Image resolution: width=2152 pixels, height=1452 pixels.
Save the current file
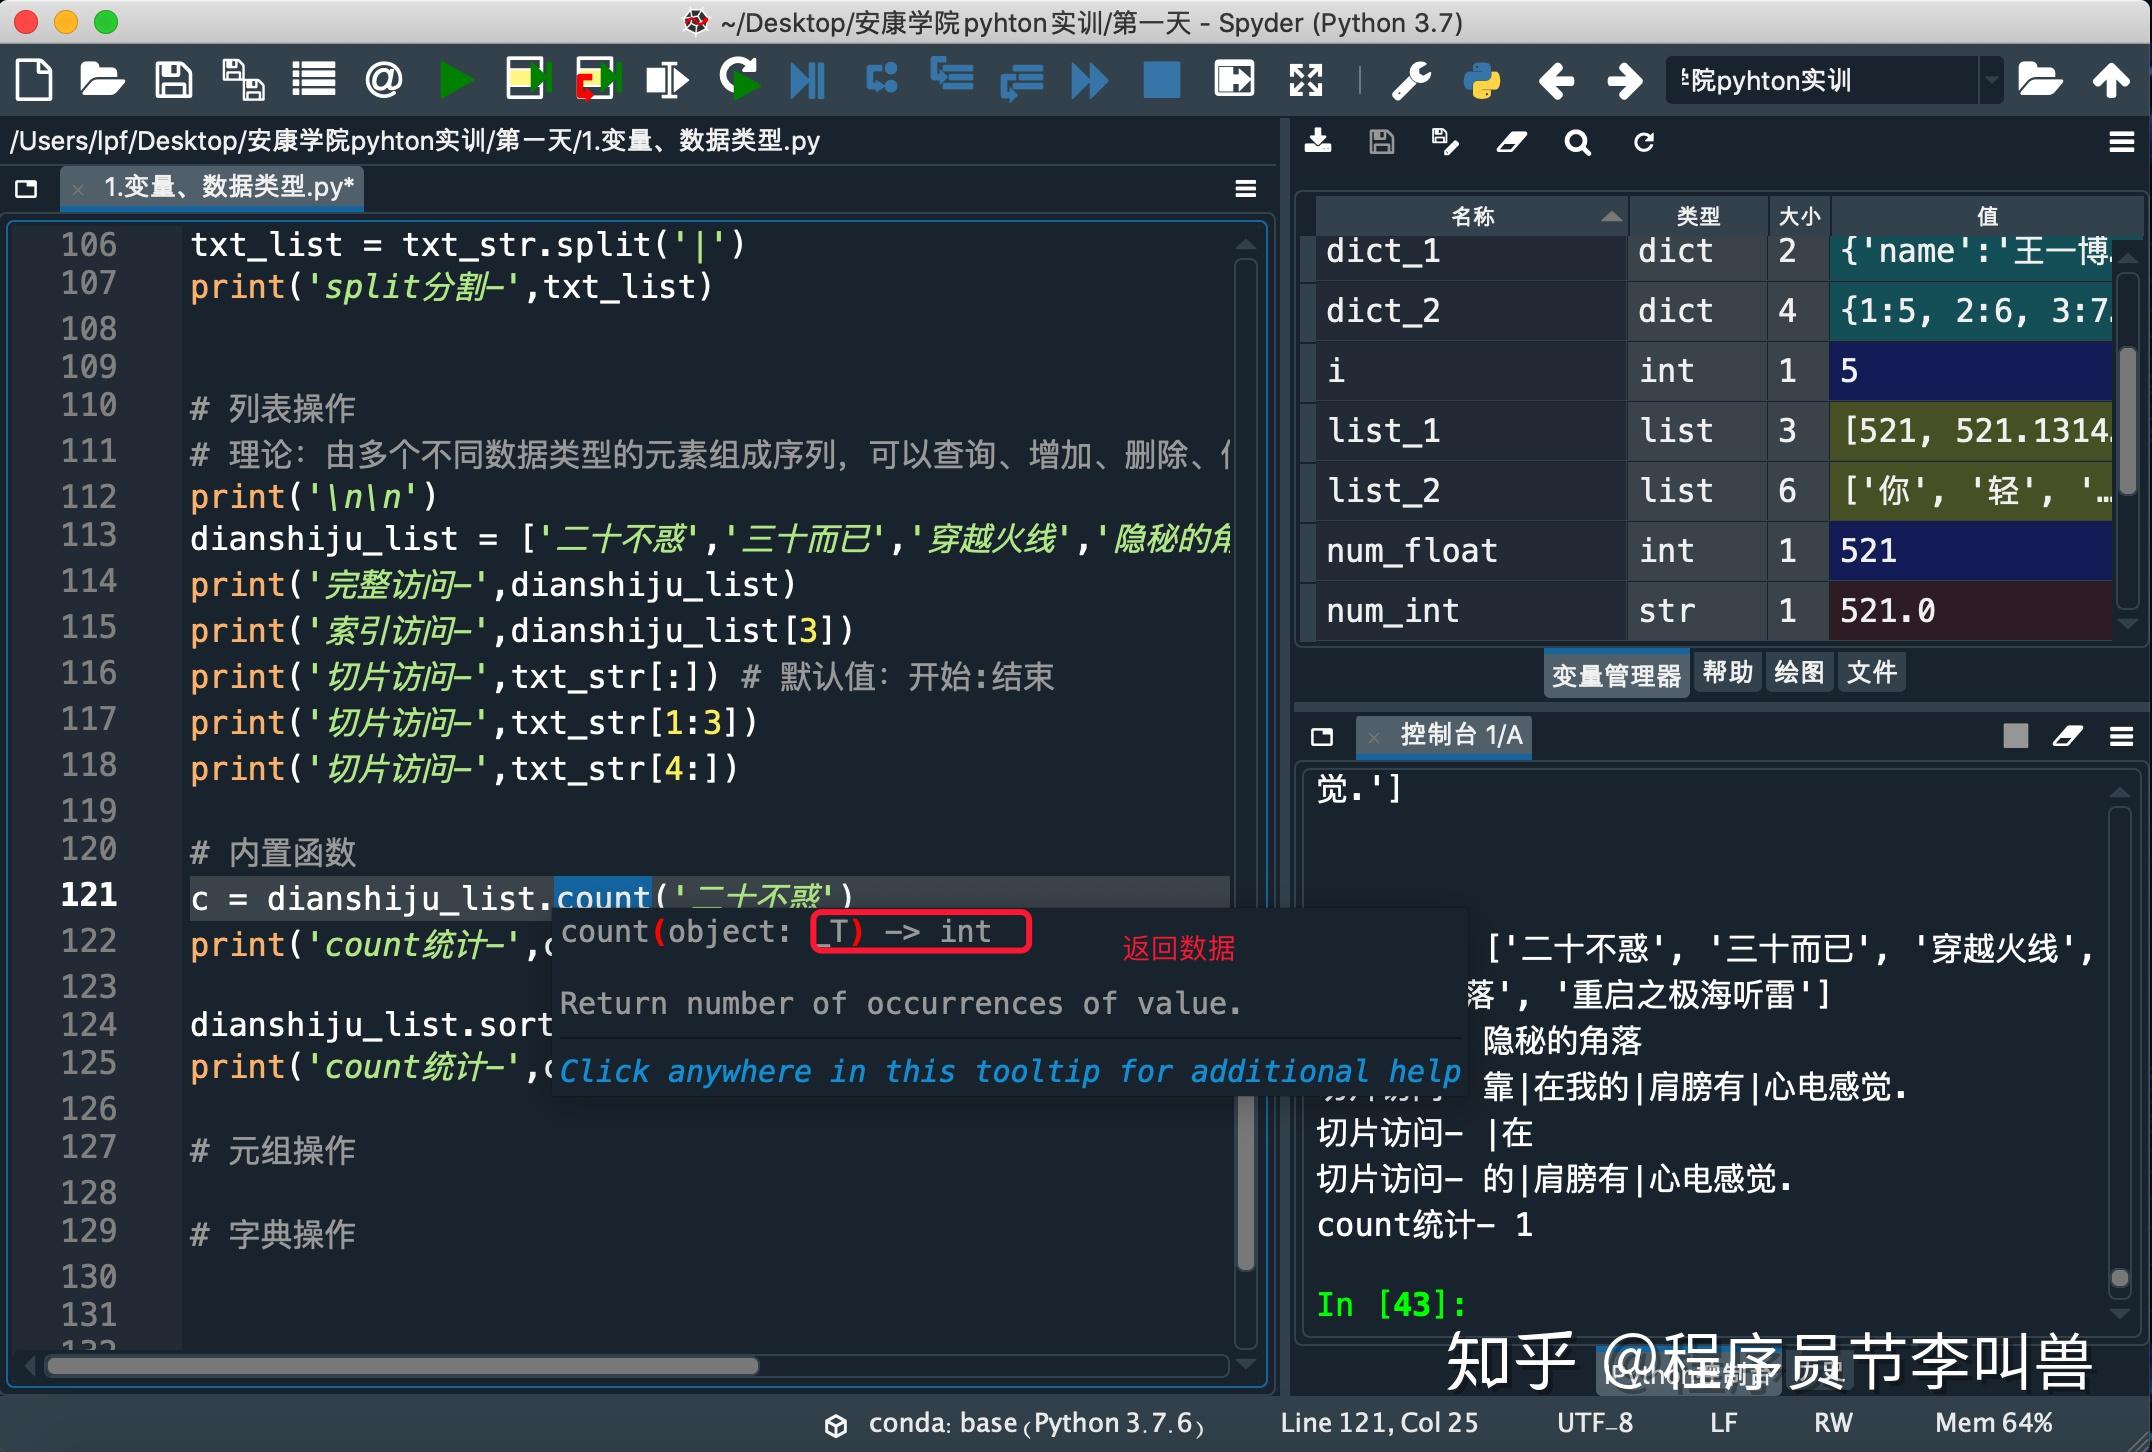click(x=173, y=80)
